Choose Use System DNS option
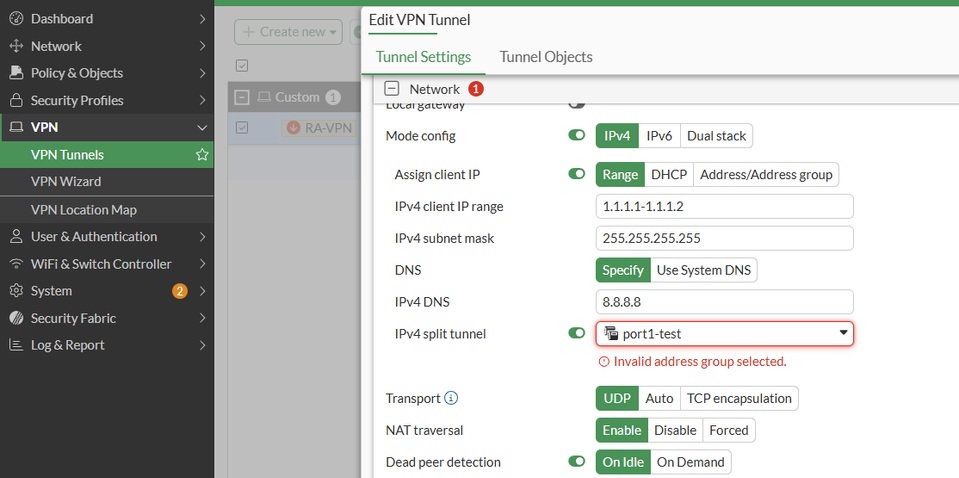Screen dimensions: 959x478 [x=705, y=270]
